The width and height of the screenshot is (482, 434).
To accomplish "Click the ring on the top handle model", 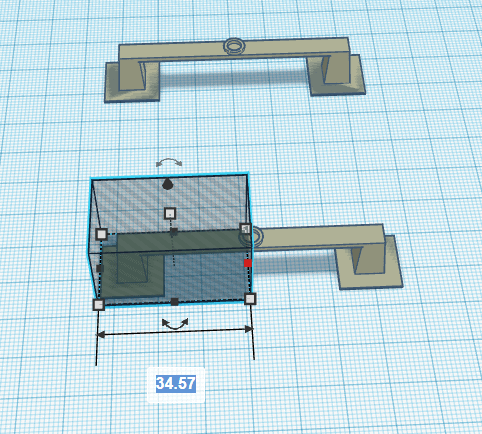I will 234,46.
